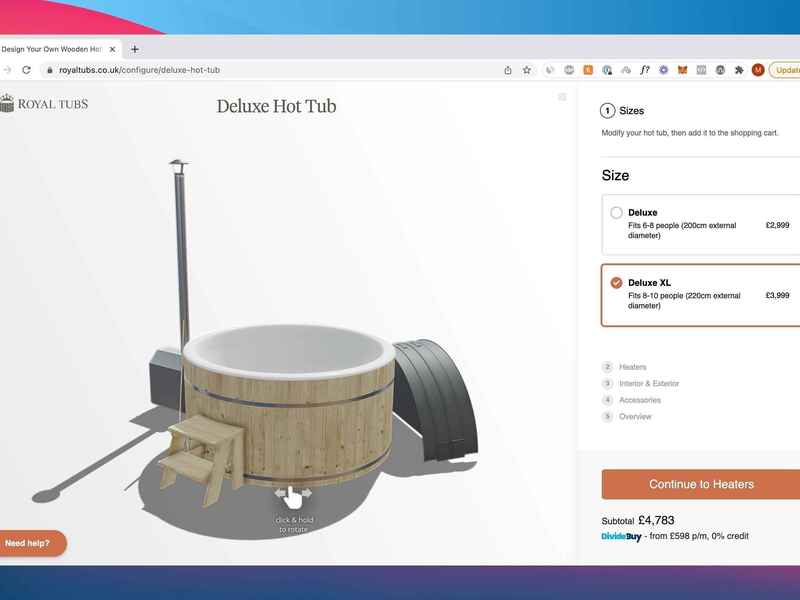Click 'Fits 8-10 people' description text
800x600 pixels.
click(x=684, y=301)
